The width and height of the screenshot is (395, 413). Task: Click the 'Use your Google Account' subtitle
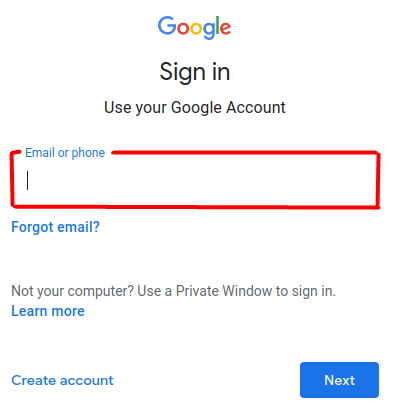tap(195, 108)
